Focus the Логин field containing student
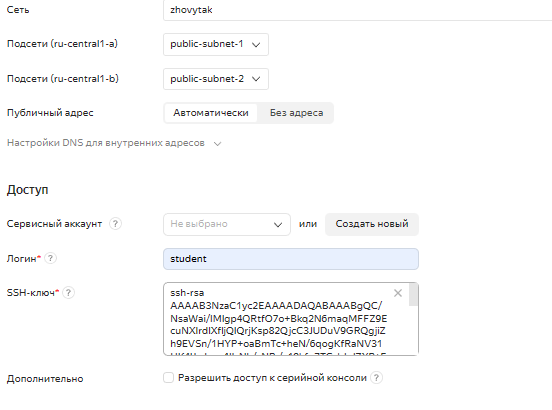The width and height of the screenshot is (552, 410). (291, 259)
